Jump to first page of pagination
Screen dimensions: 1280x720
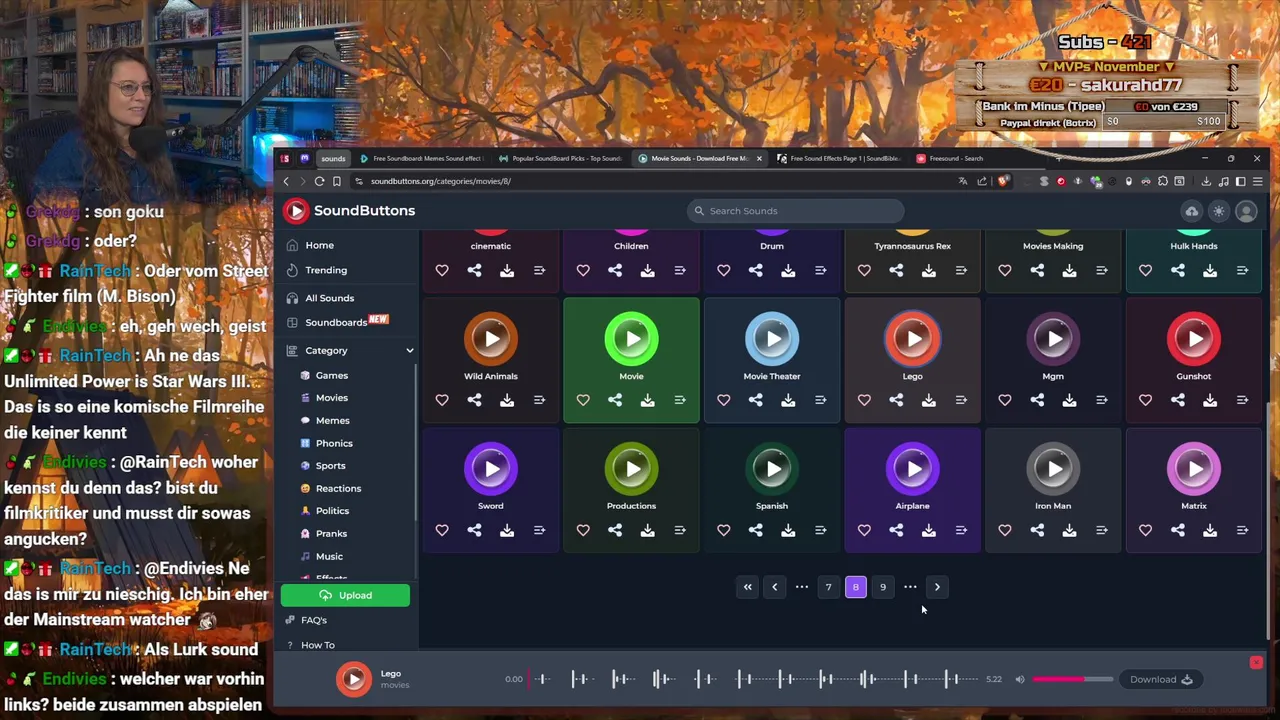pyautogui.click(x=747, y=587)
